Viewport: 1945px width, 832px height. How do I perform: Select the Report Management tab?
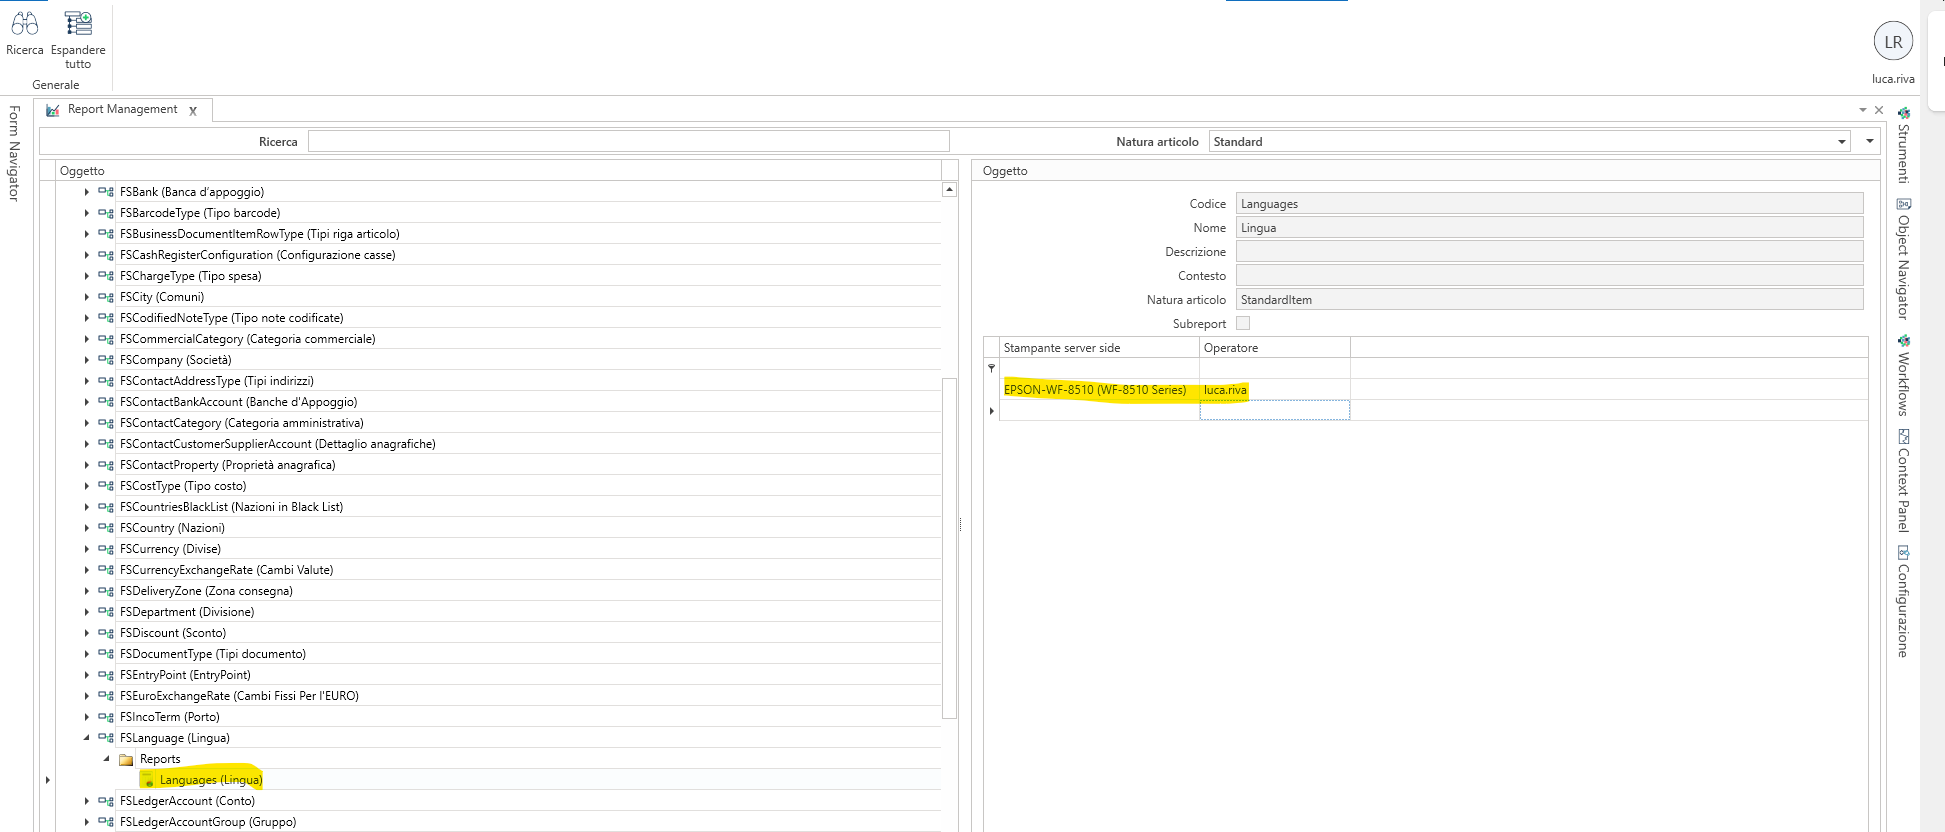pos(122,109)
